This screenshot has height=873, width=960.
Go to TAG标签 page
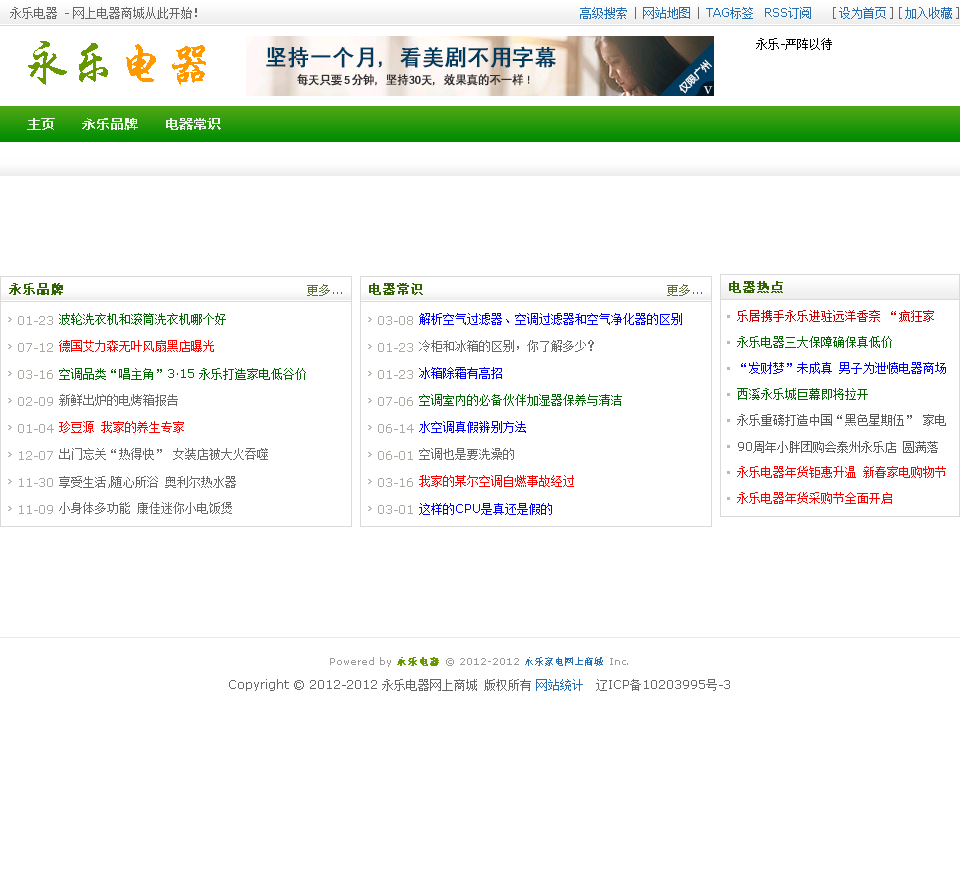tap(729, 13)
